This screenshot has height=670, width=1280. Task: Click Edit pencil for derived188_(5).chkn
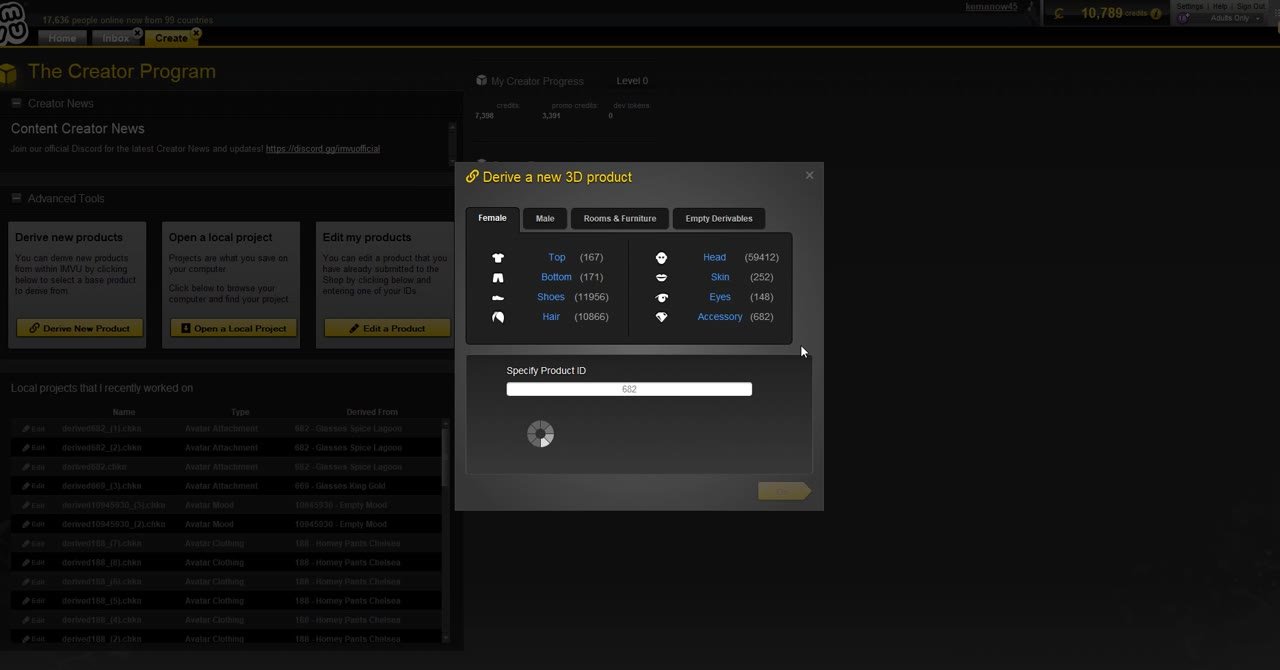tap(34, 601)
